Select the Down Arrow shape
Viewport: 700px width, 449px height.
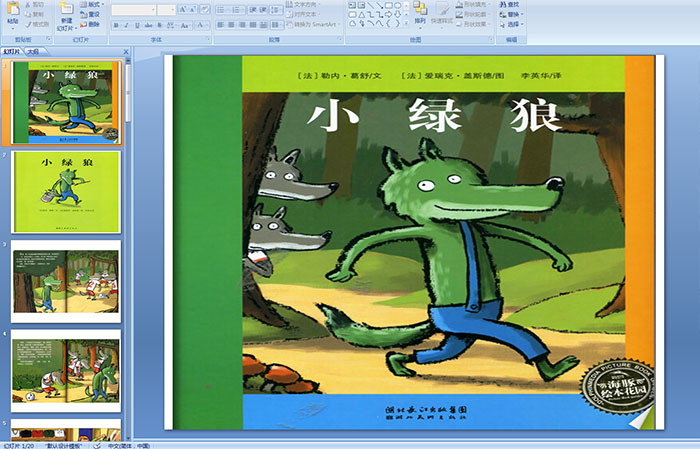397,15
